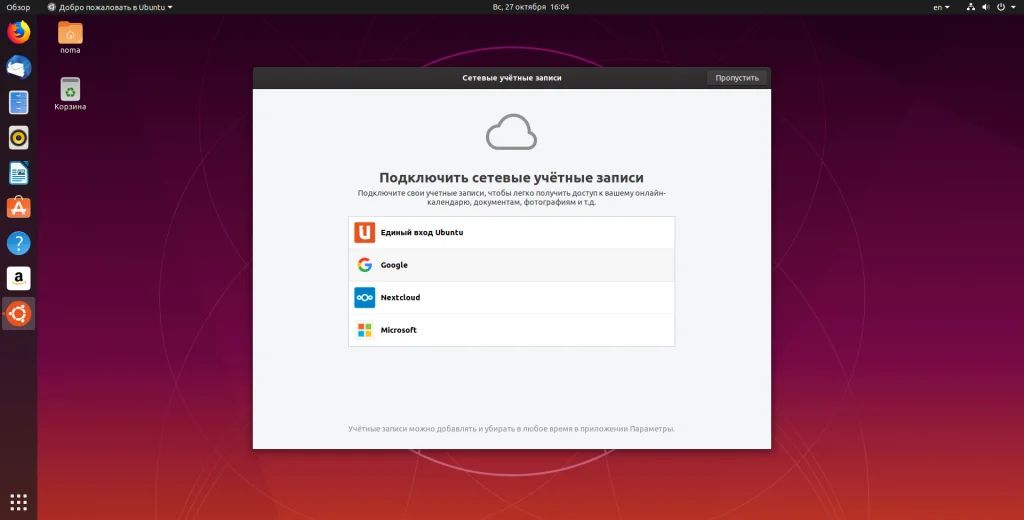Click the cloud illustration icon
The image size is (1024, 520).
[511, 132]
